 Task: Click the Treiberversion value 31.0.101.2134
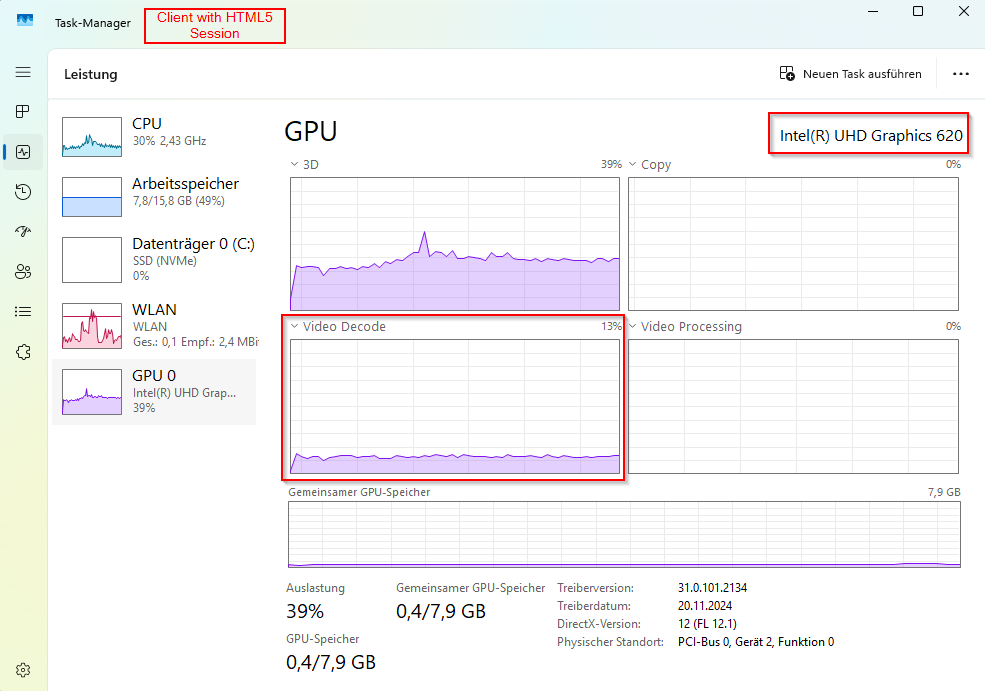[x=712, y=588]
